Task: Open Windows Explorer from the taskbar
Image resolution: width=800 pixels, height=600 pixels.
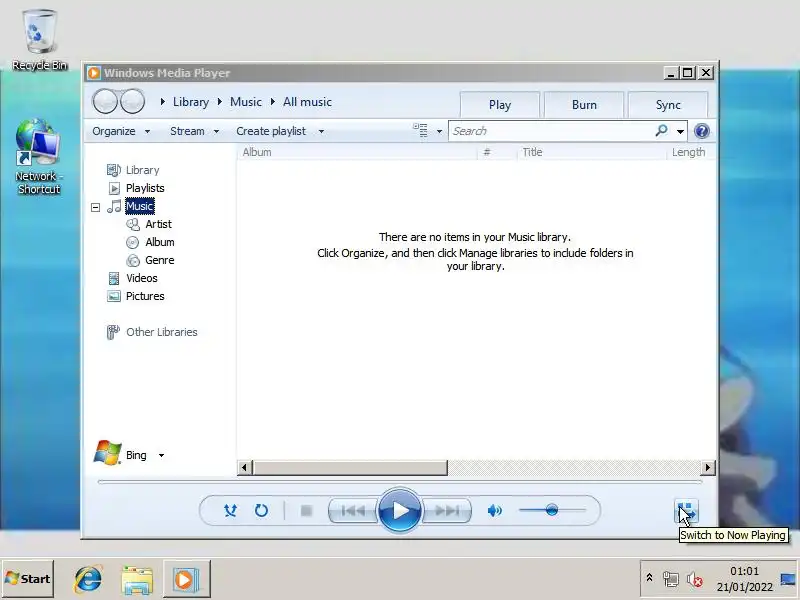Action: (x=137, y=579)
